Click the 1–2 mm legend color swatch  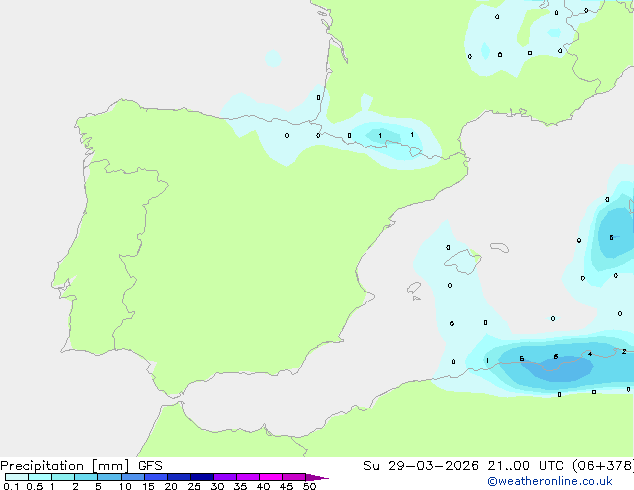click(63, 477)
